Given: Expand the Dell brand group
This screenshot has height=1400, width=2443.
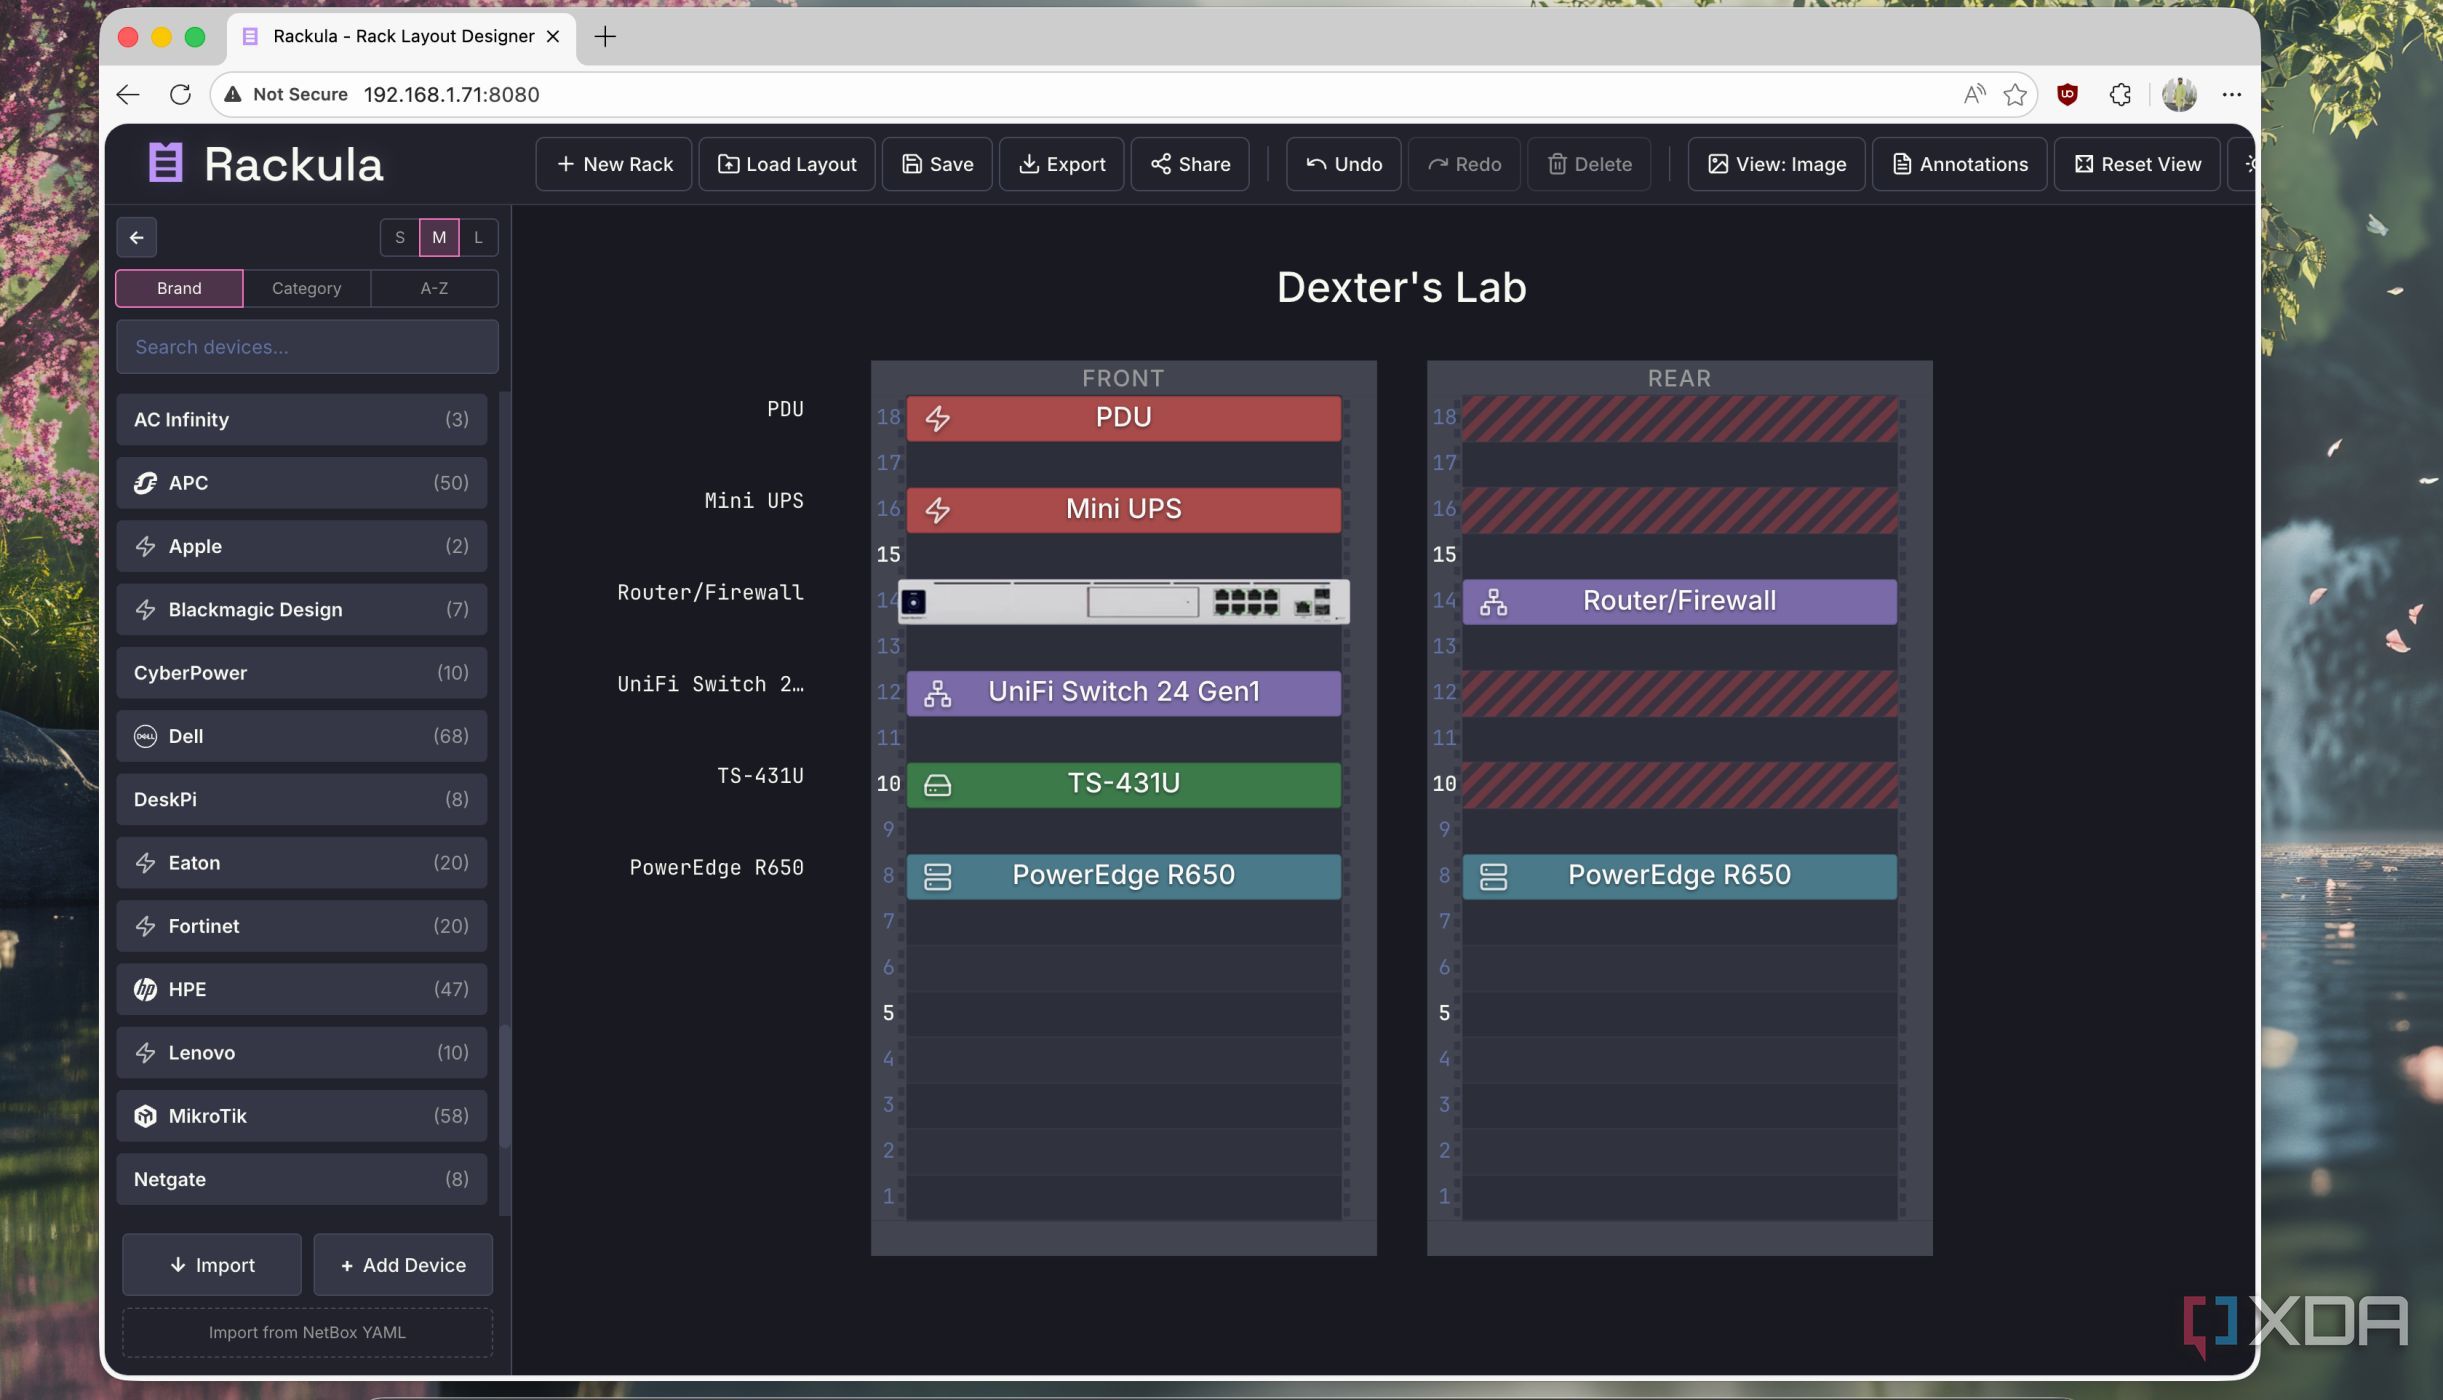Looking at the screenshot, I should click(301, 736).
